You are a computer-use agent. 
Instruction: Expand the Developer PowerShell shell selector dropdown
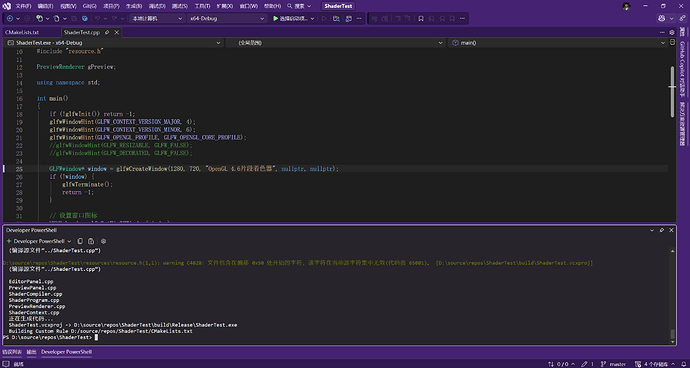click(69, 241)
